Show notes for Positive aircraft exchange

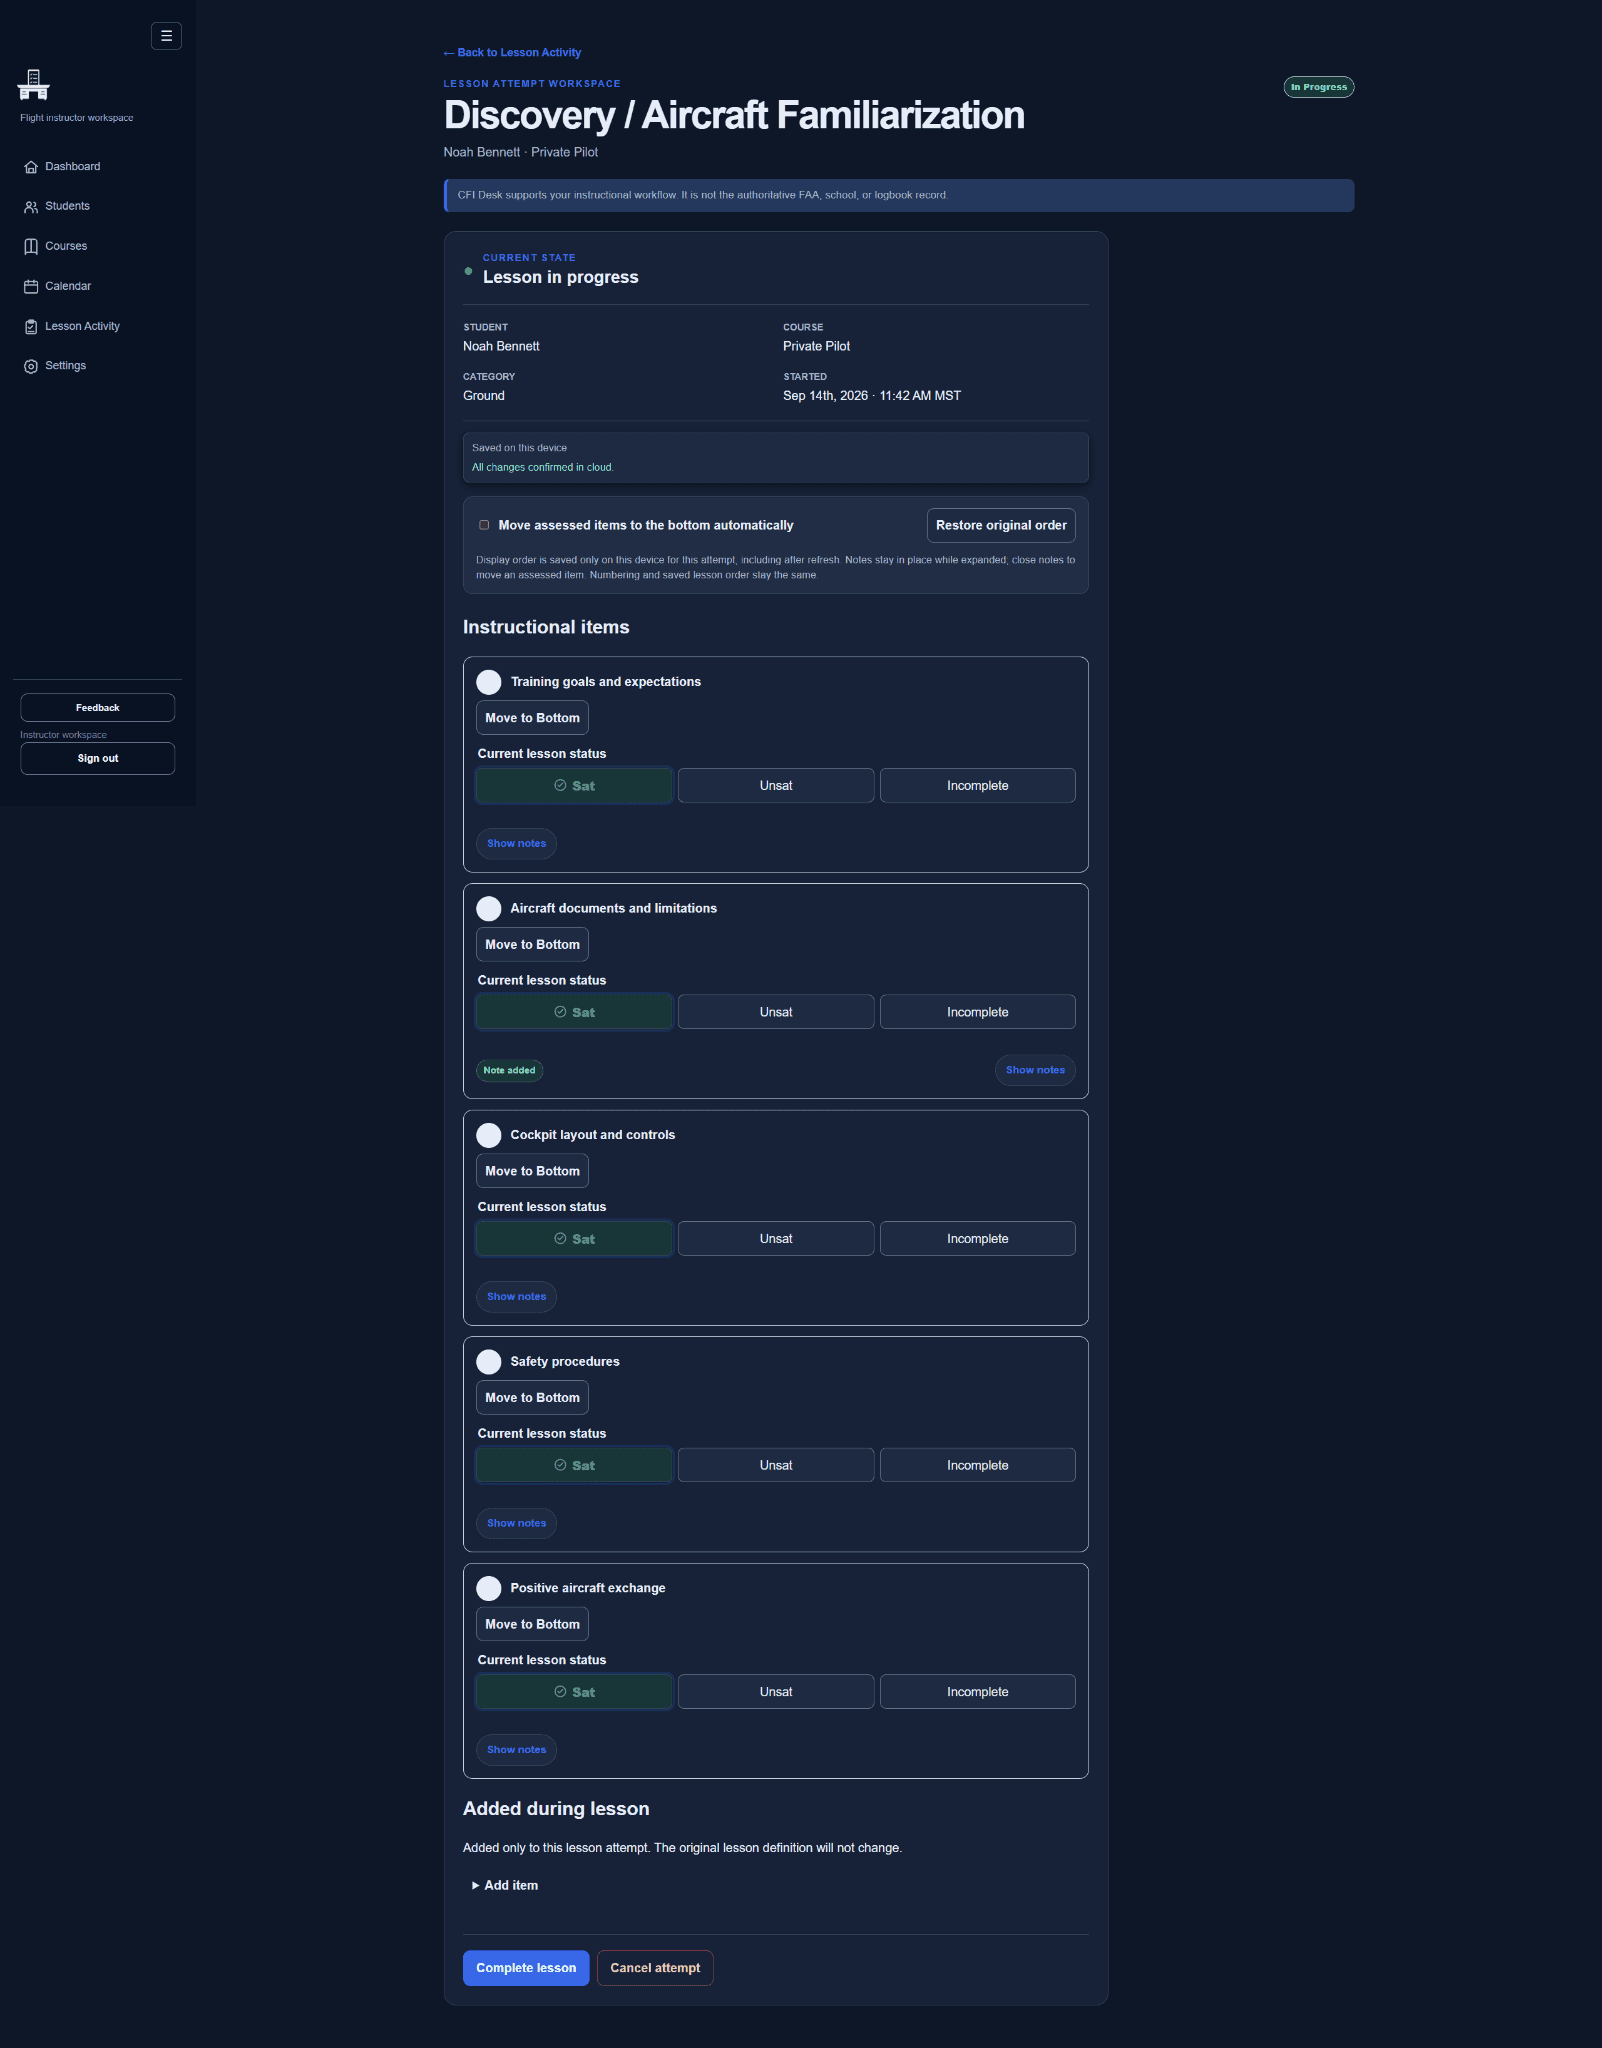coord(516,1750)
